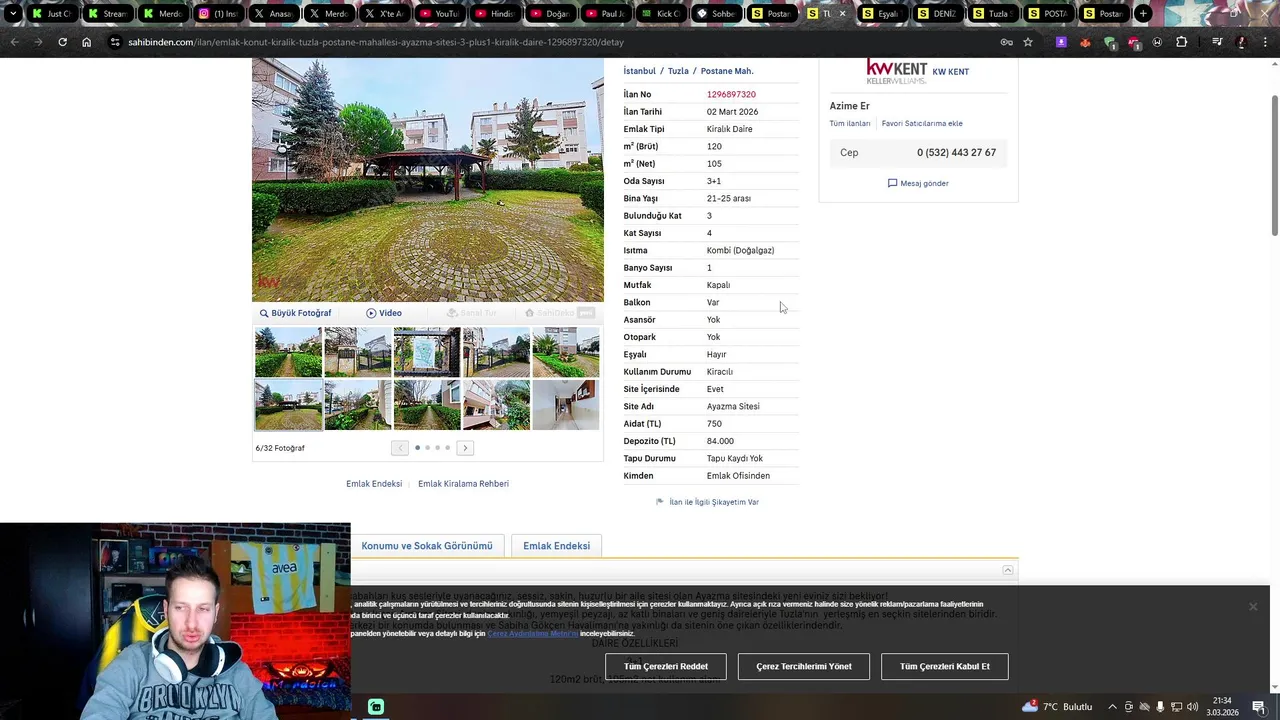Collapse the description section arrow

tap(1008, 570)
